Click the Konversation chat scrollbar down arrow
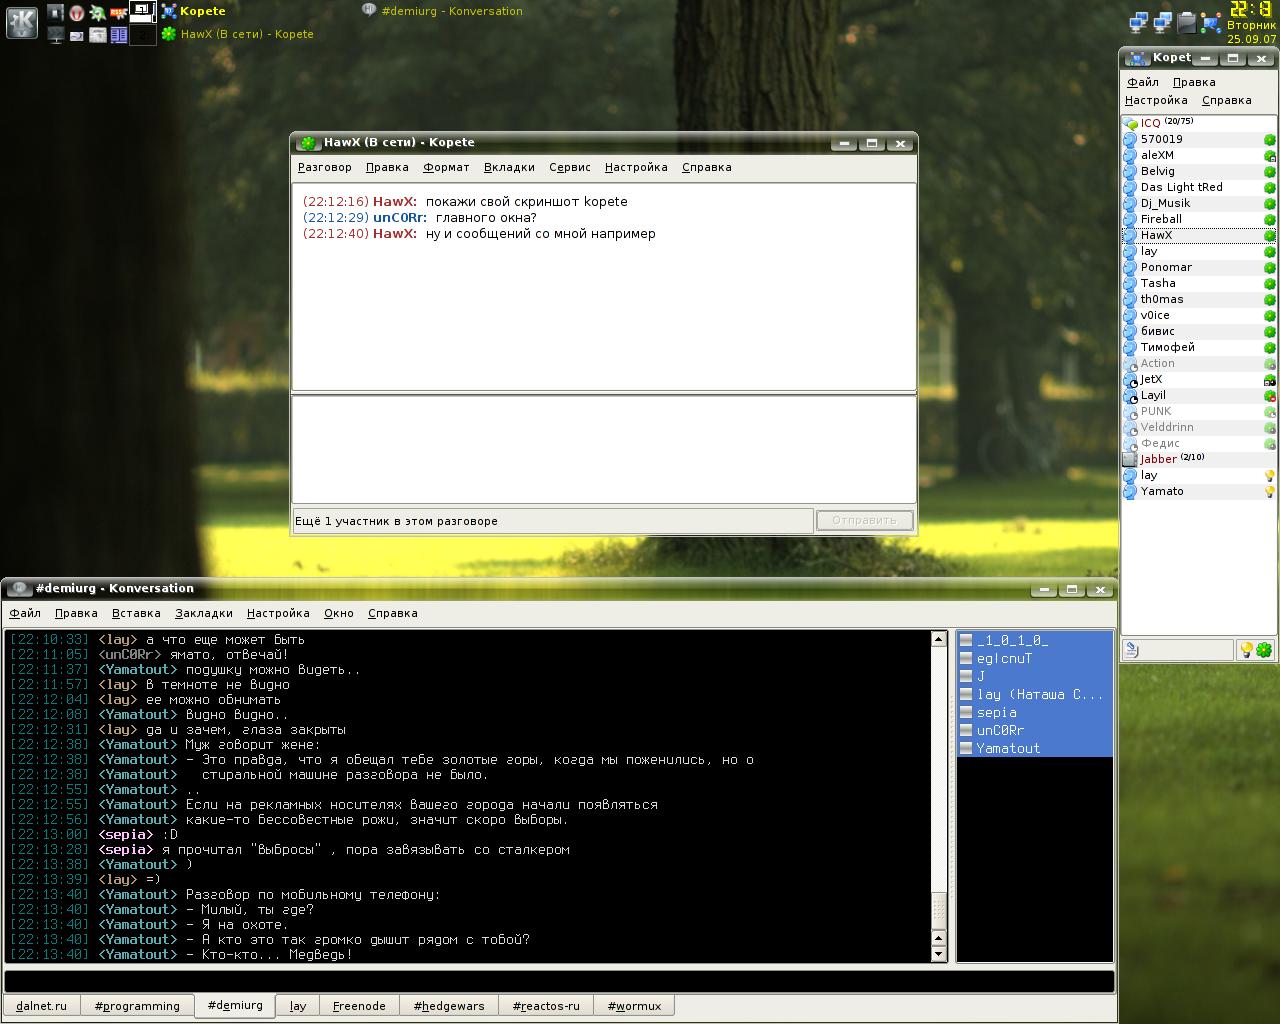 (938, 954)
